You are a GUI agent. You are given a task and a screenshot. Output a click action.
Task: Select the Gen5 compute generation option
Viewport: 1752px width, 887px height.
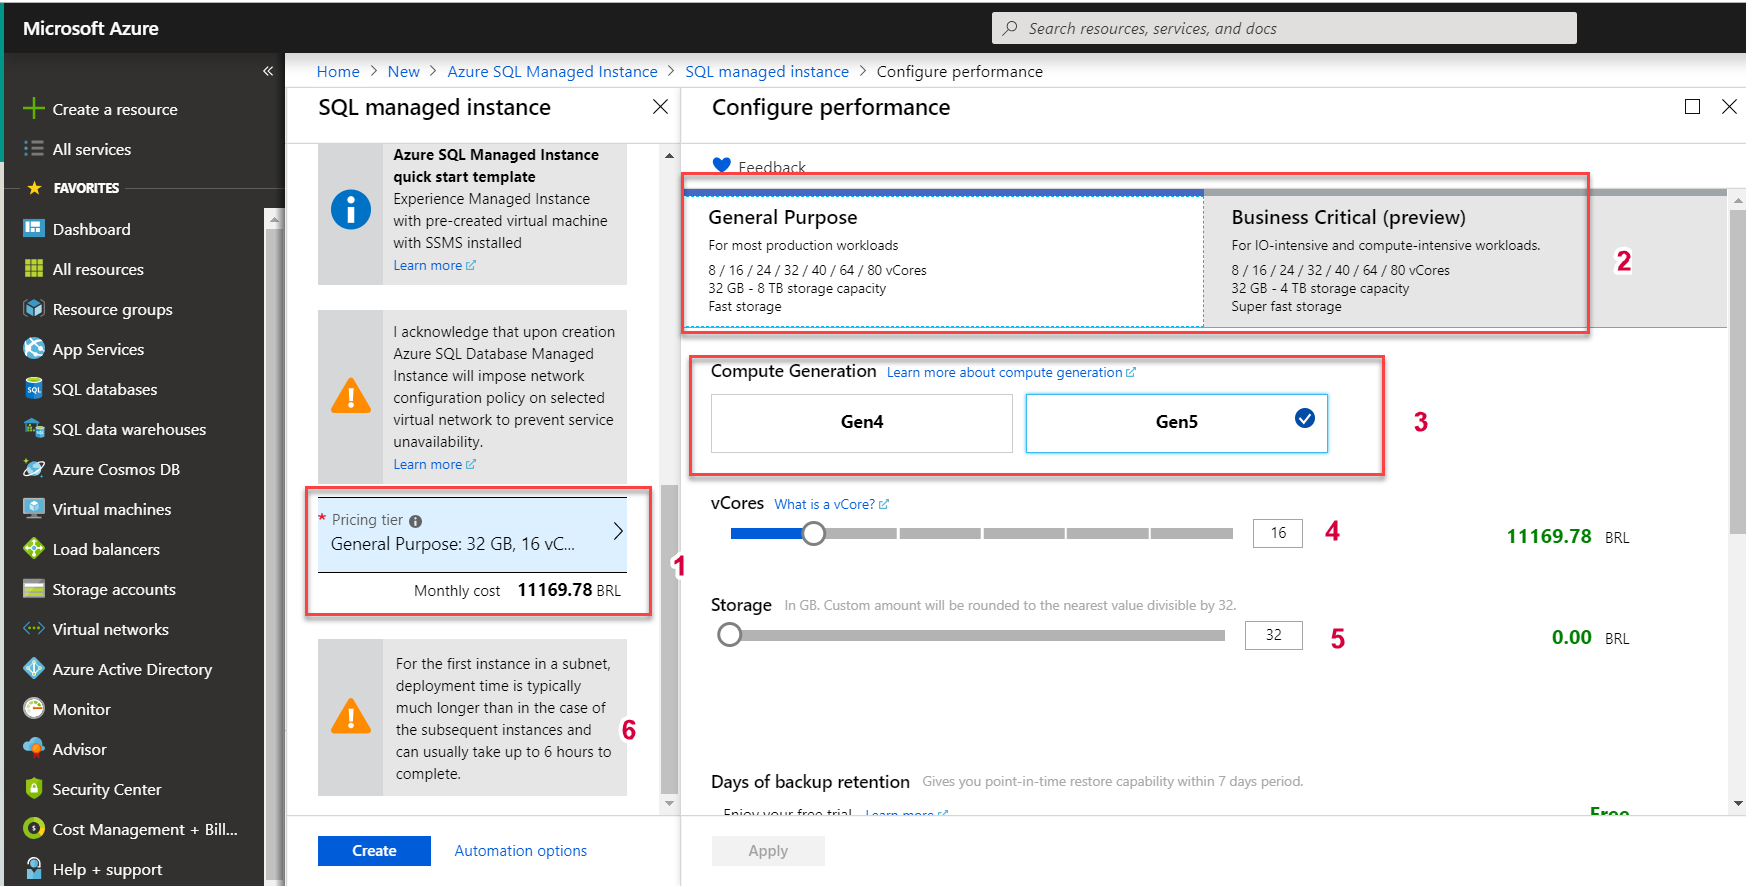1176,423
